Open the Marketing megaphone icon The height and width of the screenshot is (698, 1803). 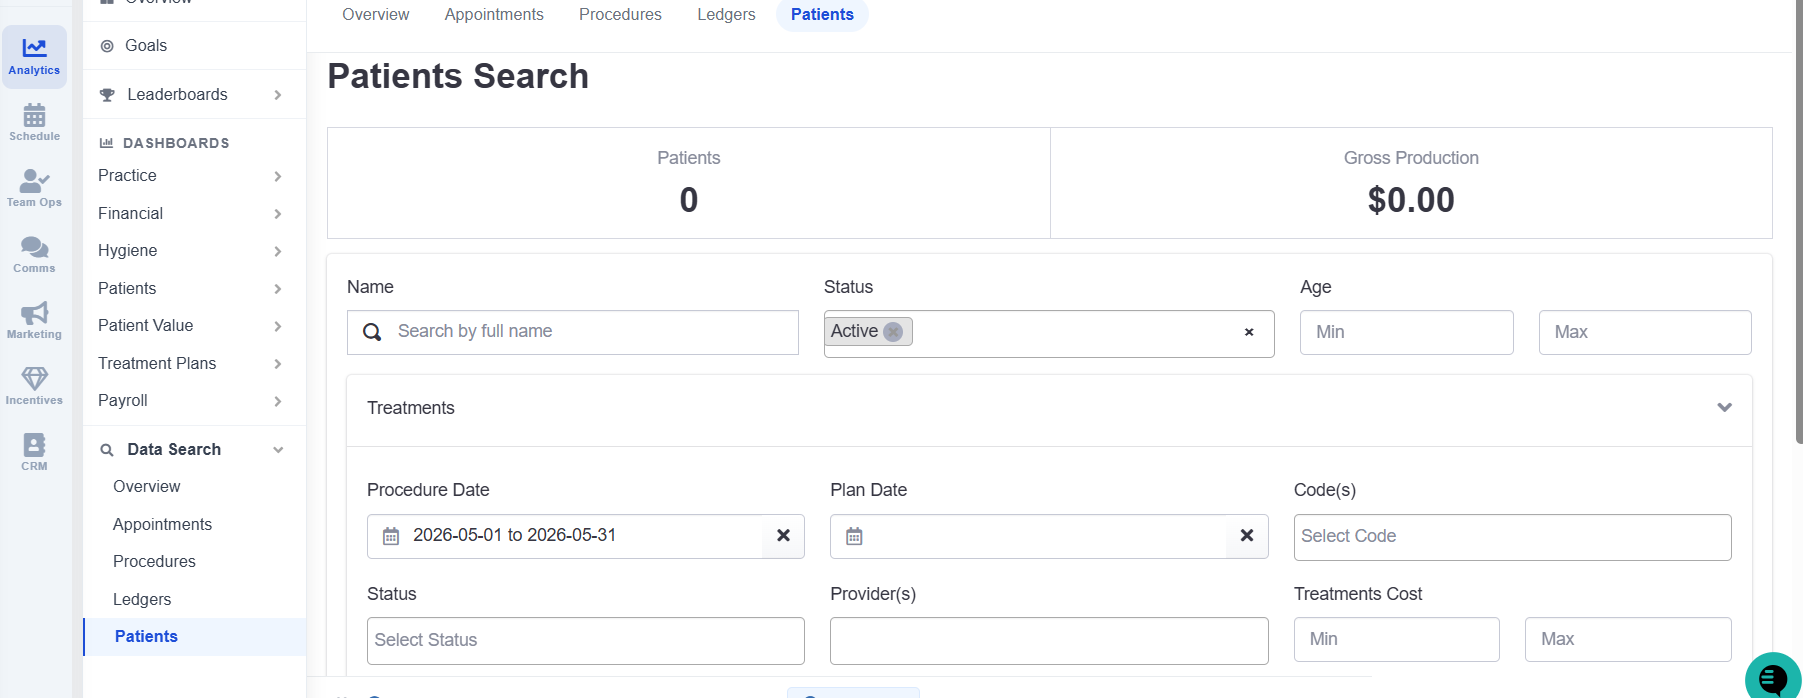click(x=34, y=313)
